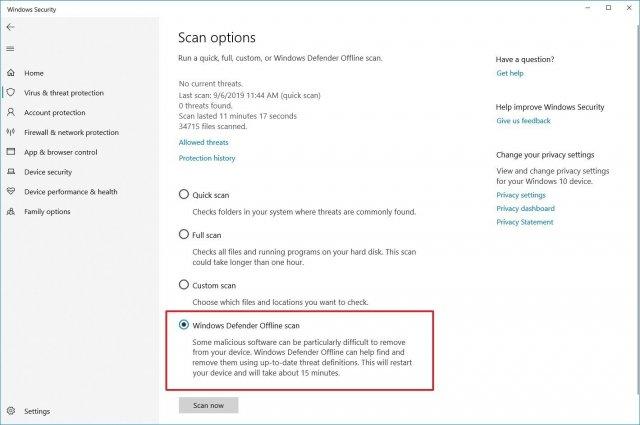This screenshot has height=425, width=640.
Task: Open the Privacy dashboard link
Action: [525, 208]
